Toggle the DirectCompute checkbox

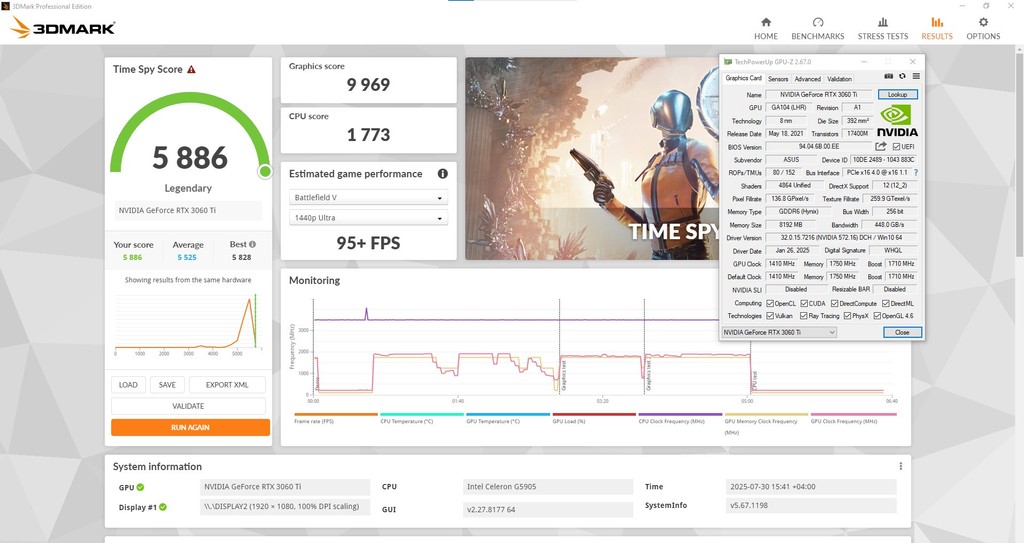(x=834, y=303)
